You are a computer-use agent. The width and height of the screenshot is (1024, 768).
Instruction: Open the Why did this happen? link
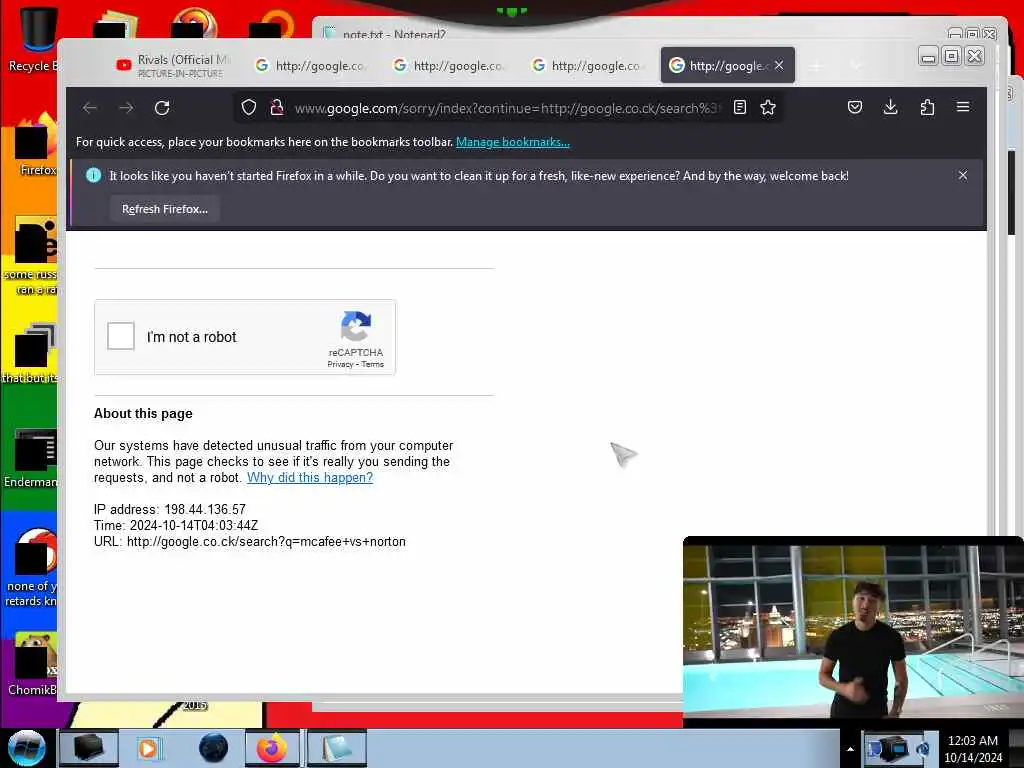tap(310, 477)
